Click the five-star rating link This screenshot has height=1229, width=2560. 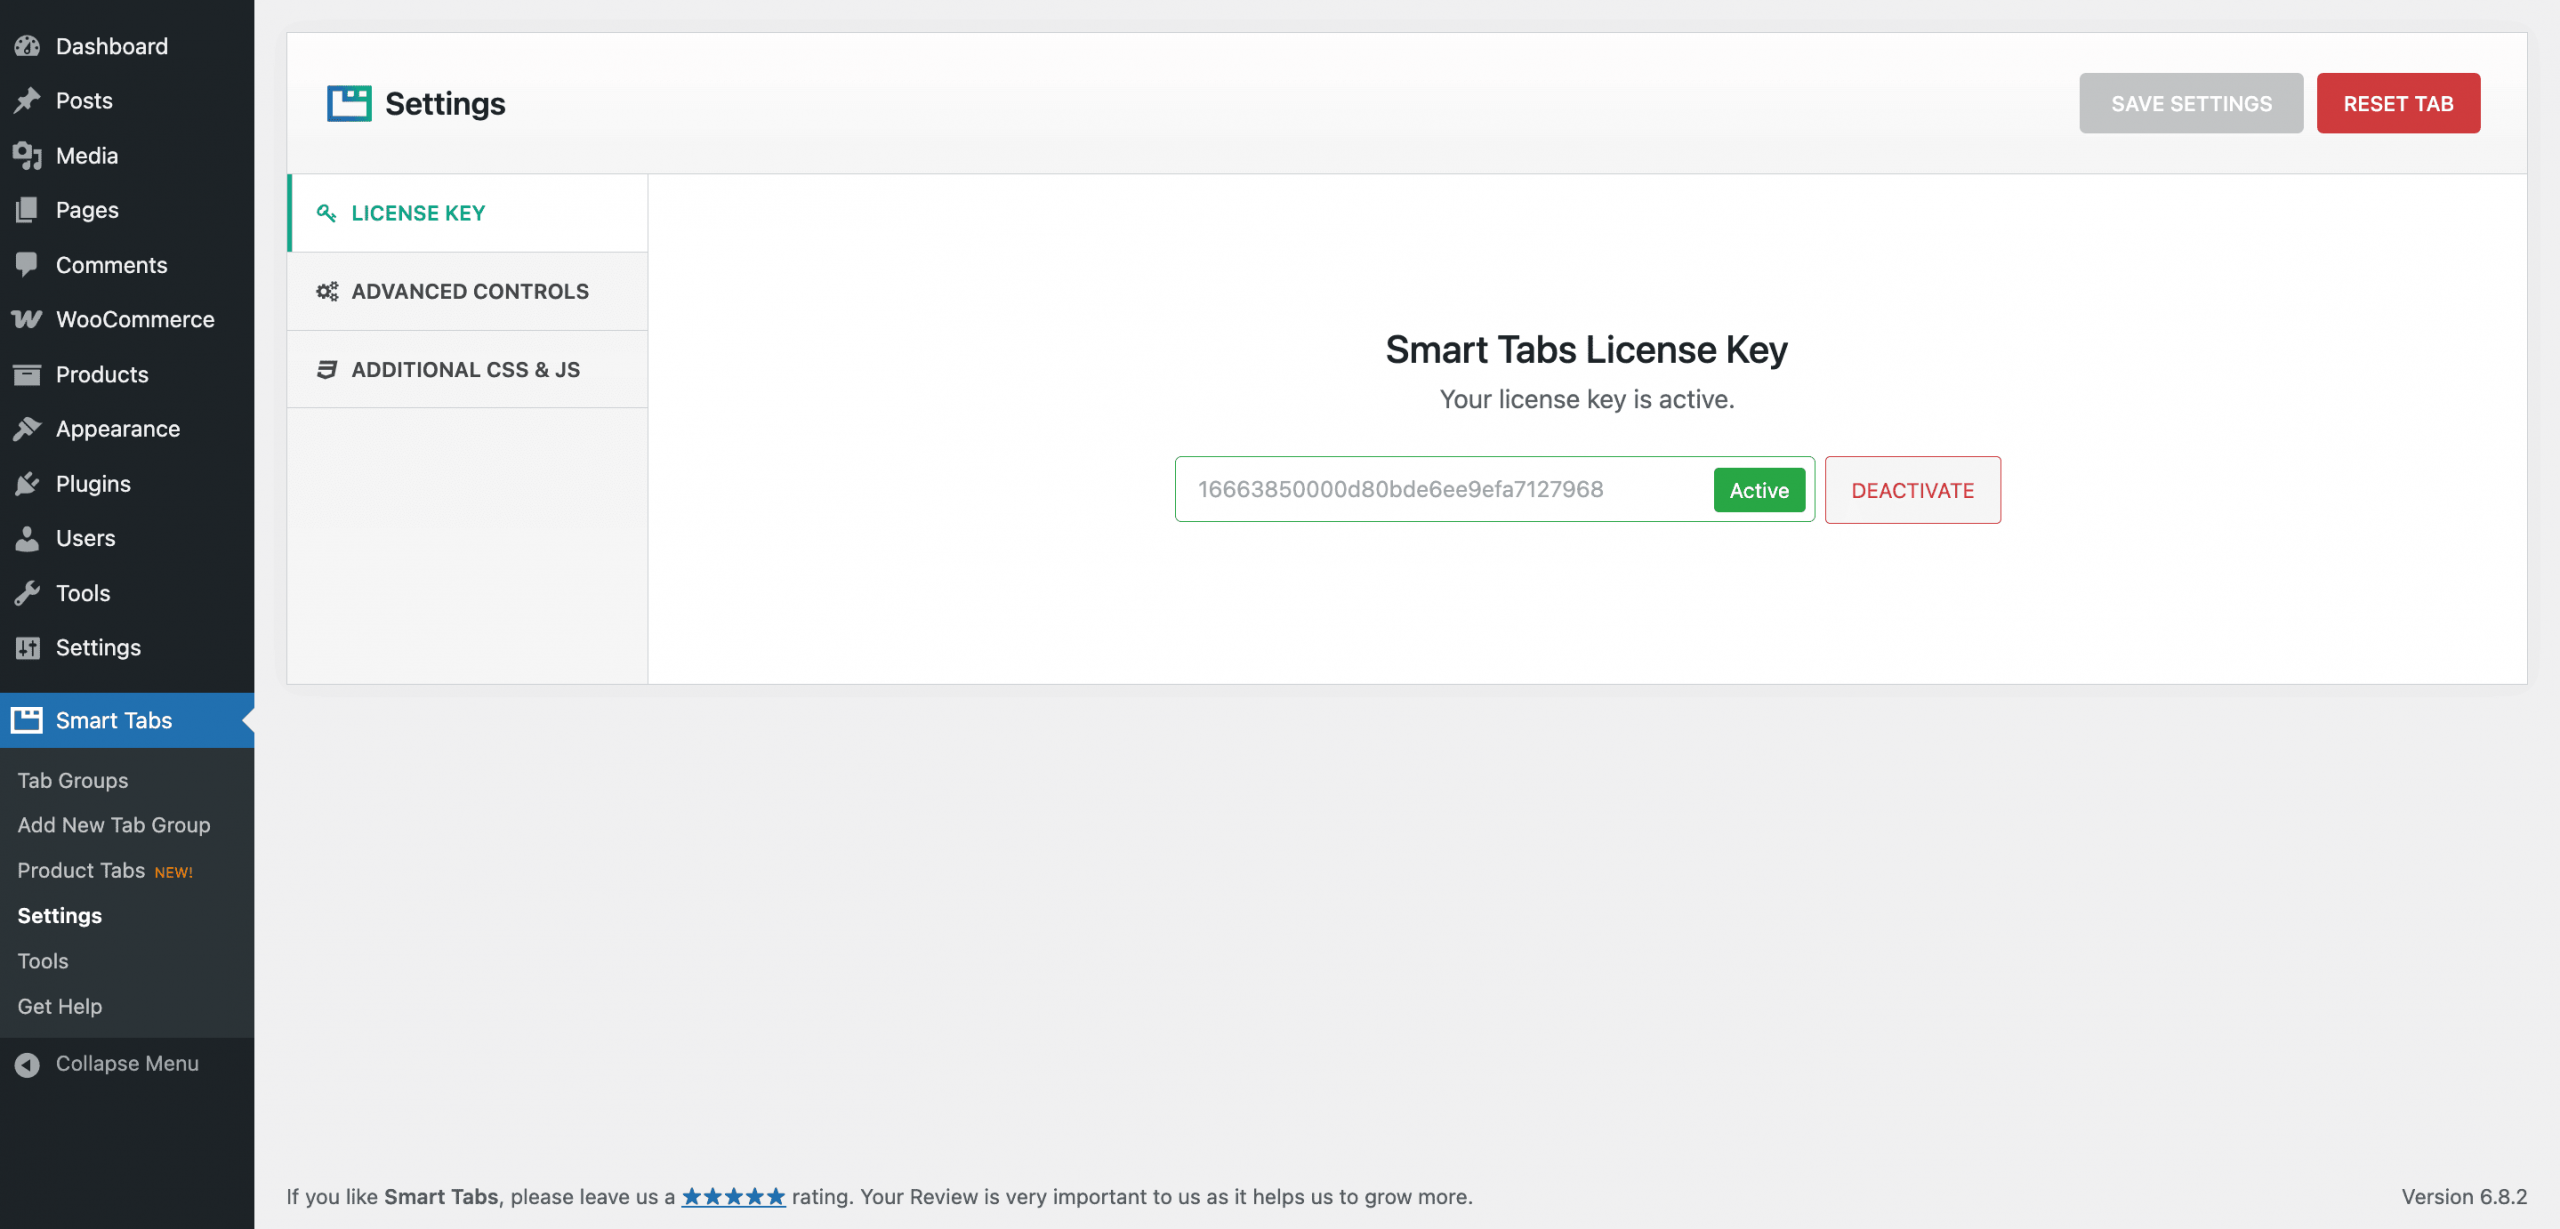click(x=733, y=1196)
